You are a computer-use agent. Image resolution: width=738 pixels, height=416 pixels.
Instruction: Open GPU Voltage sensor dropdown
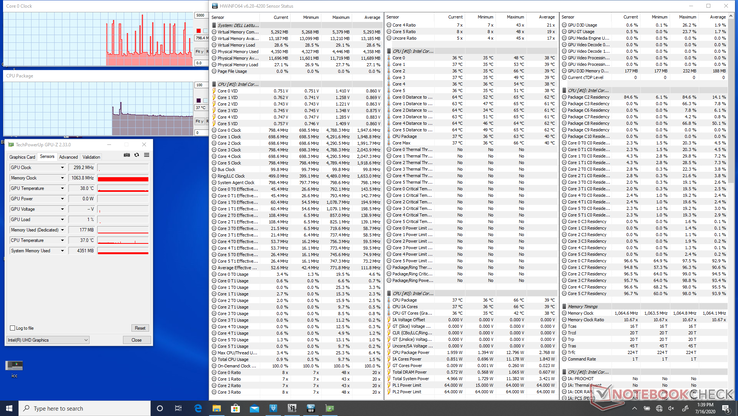coord(62,209)
